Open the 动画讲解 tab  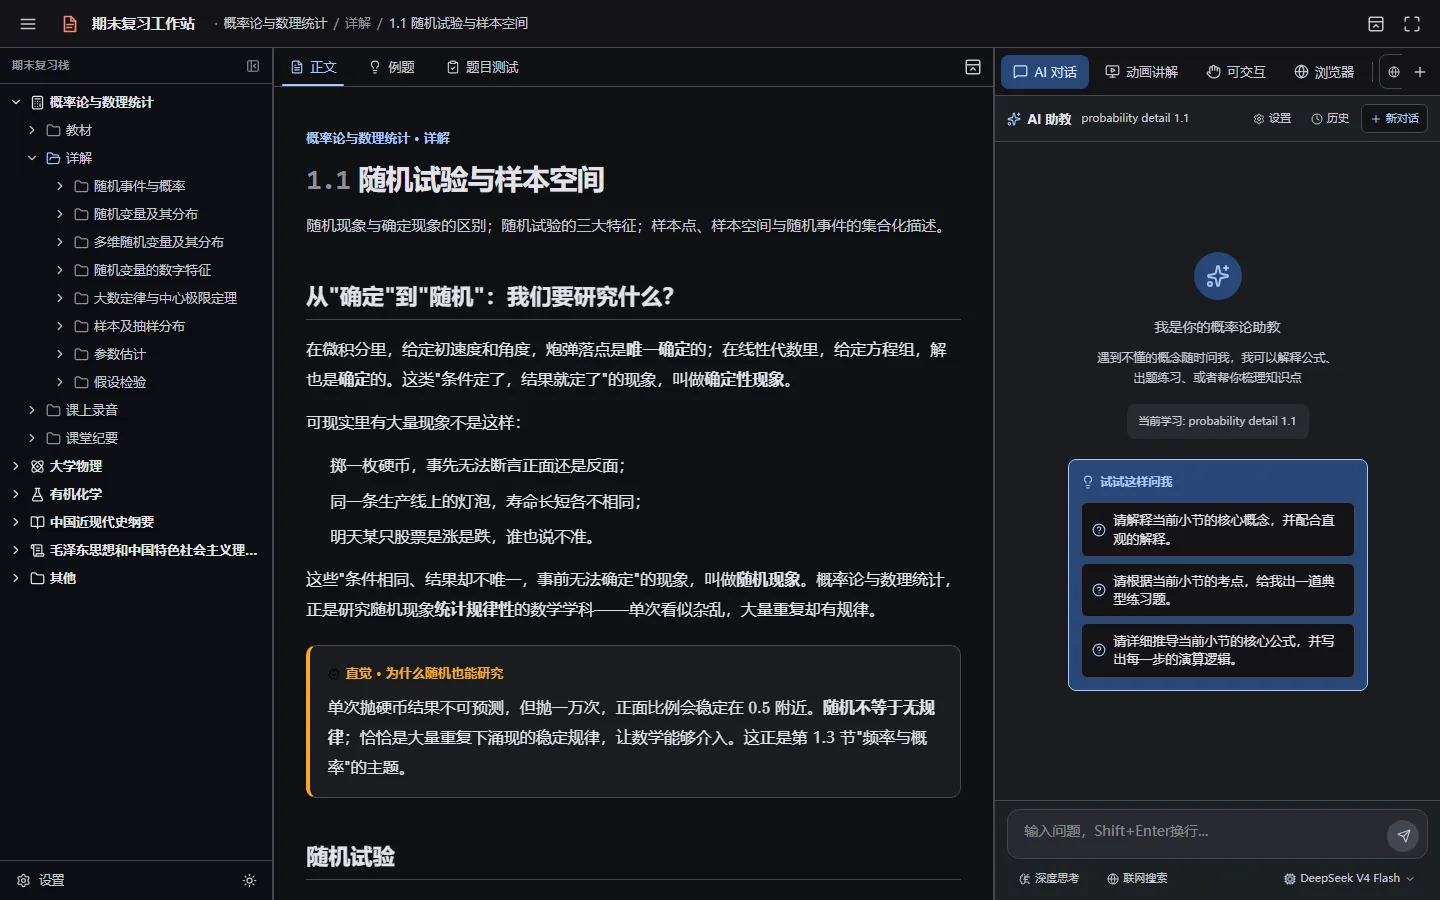click(x=1141, y=72)
